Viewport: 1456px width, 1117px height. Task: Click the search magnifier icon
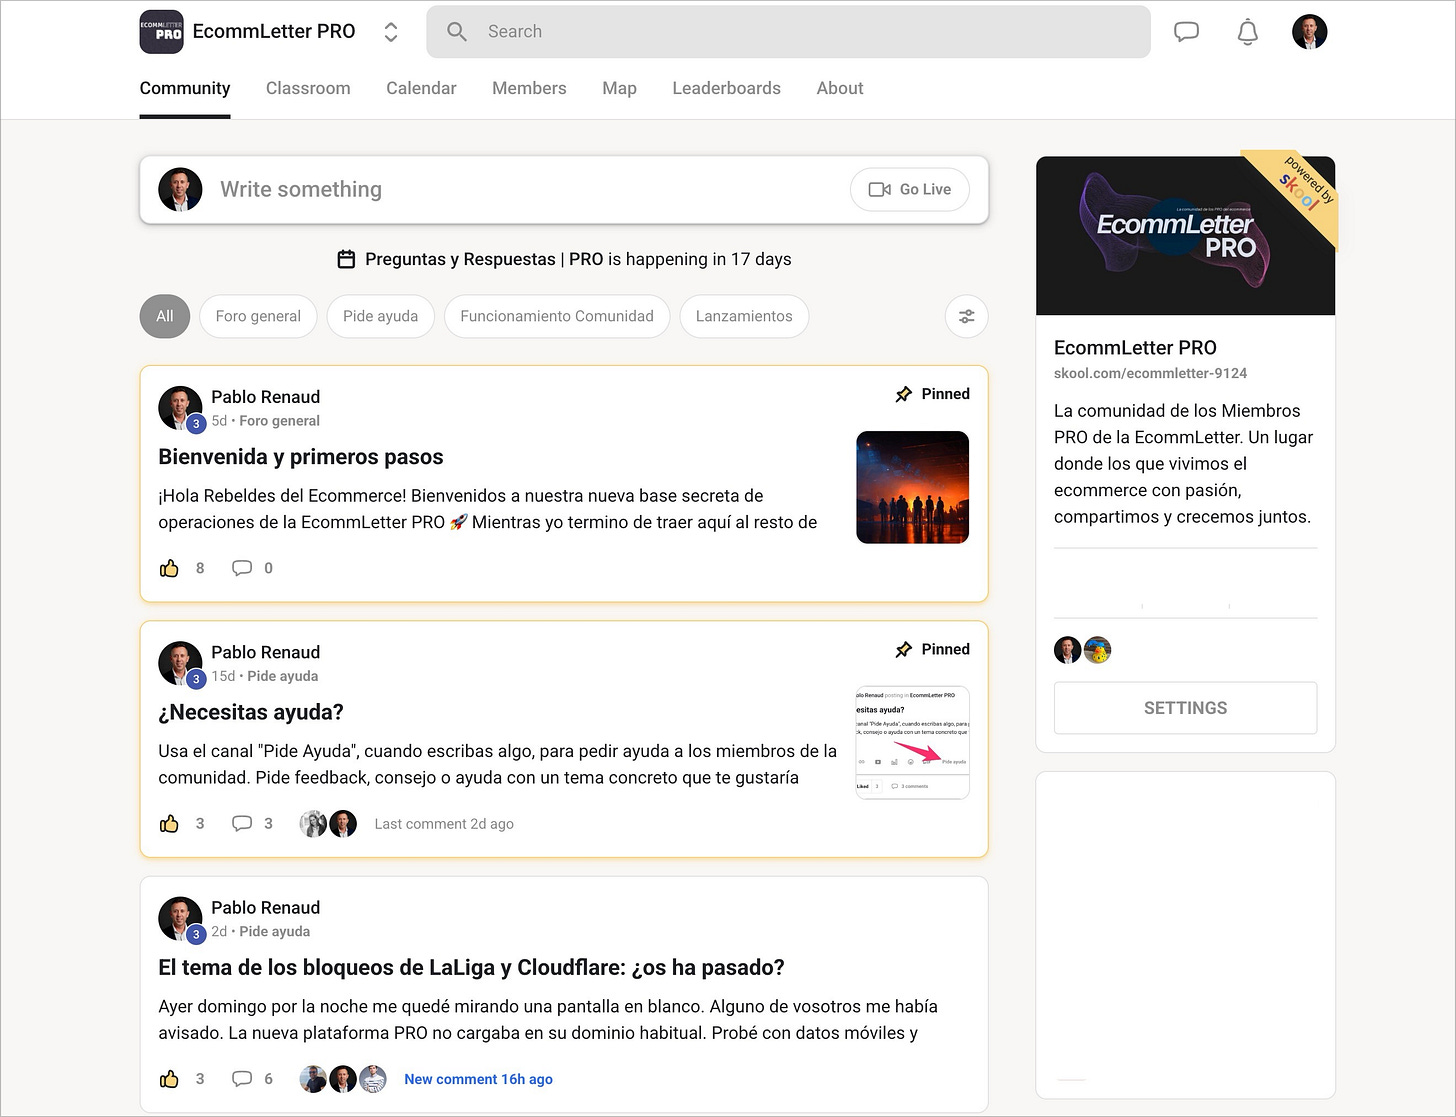(x=457, y=32)
